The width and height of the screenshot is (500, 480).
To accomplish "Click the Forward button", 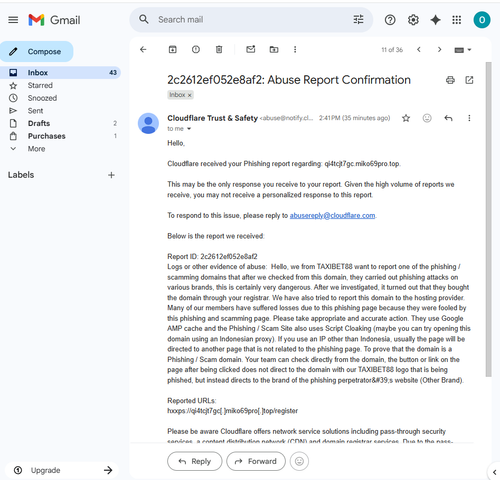I will click(256, 461).
